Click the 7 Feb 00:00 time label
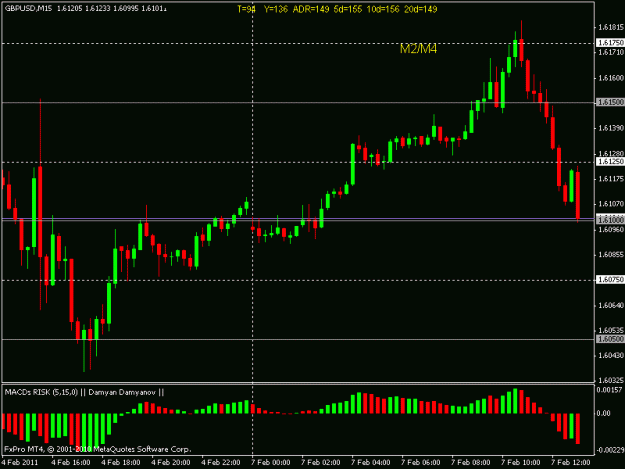This screenshot has height=469, width=625. [x=271, y=463]
